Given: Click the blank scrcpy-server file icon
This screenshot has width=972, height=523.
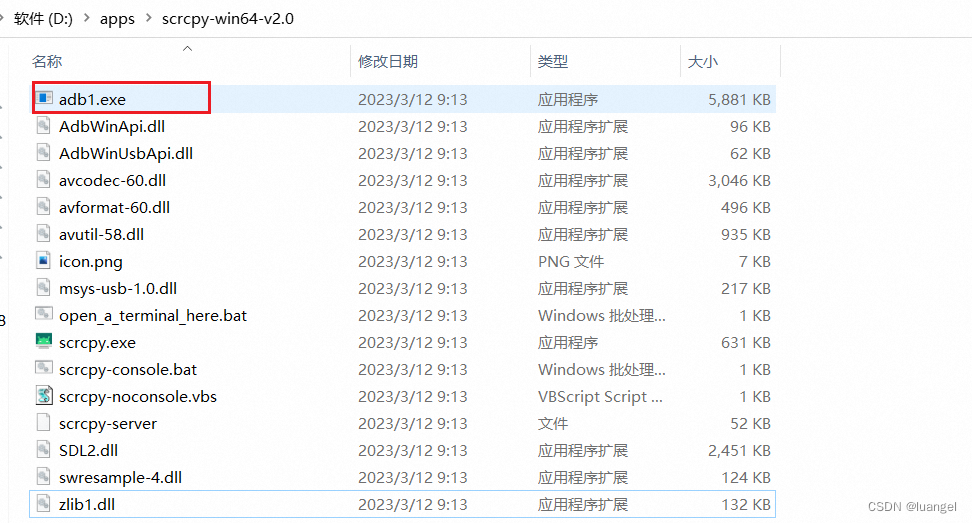Looking at the screenshot, I should coord(43,423).
